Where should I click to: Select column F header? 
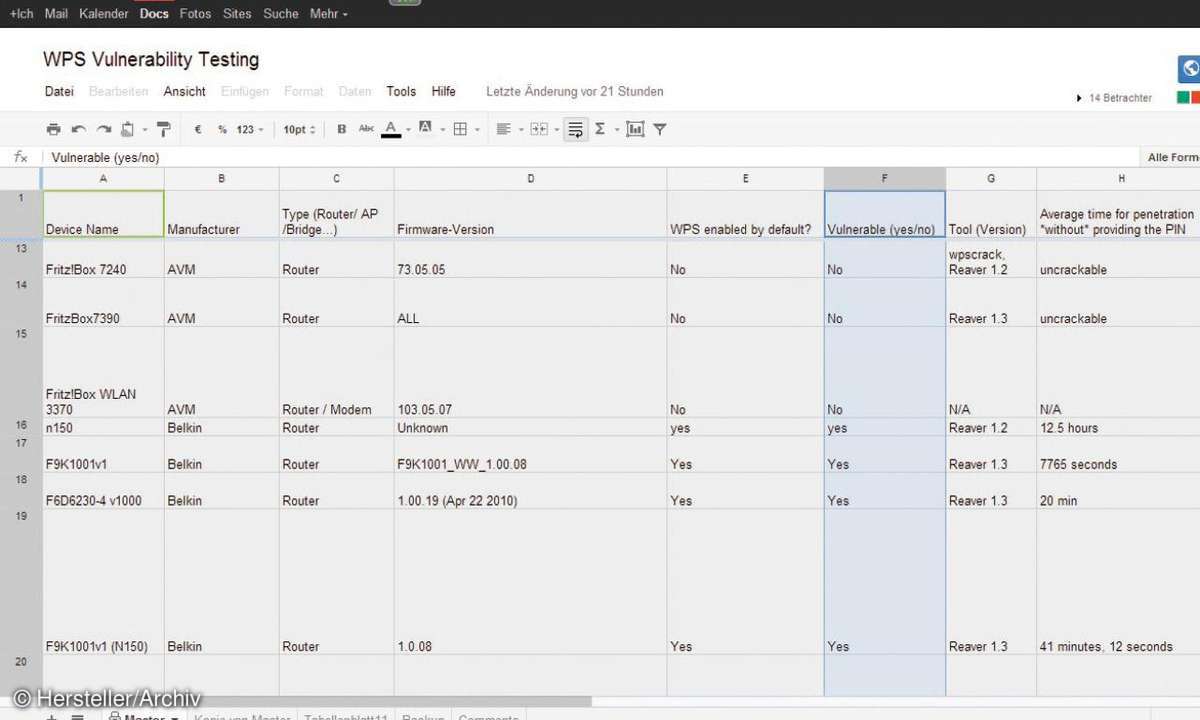click(x=885, y=179)
